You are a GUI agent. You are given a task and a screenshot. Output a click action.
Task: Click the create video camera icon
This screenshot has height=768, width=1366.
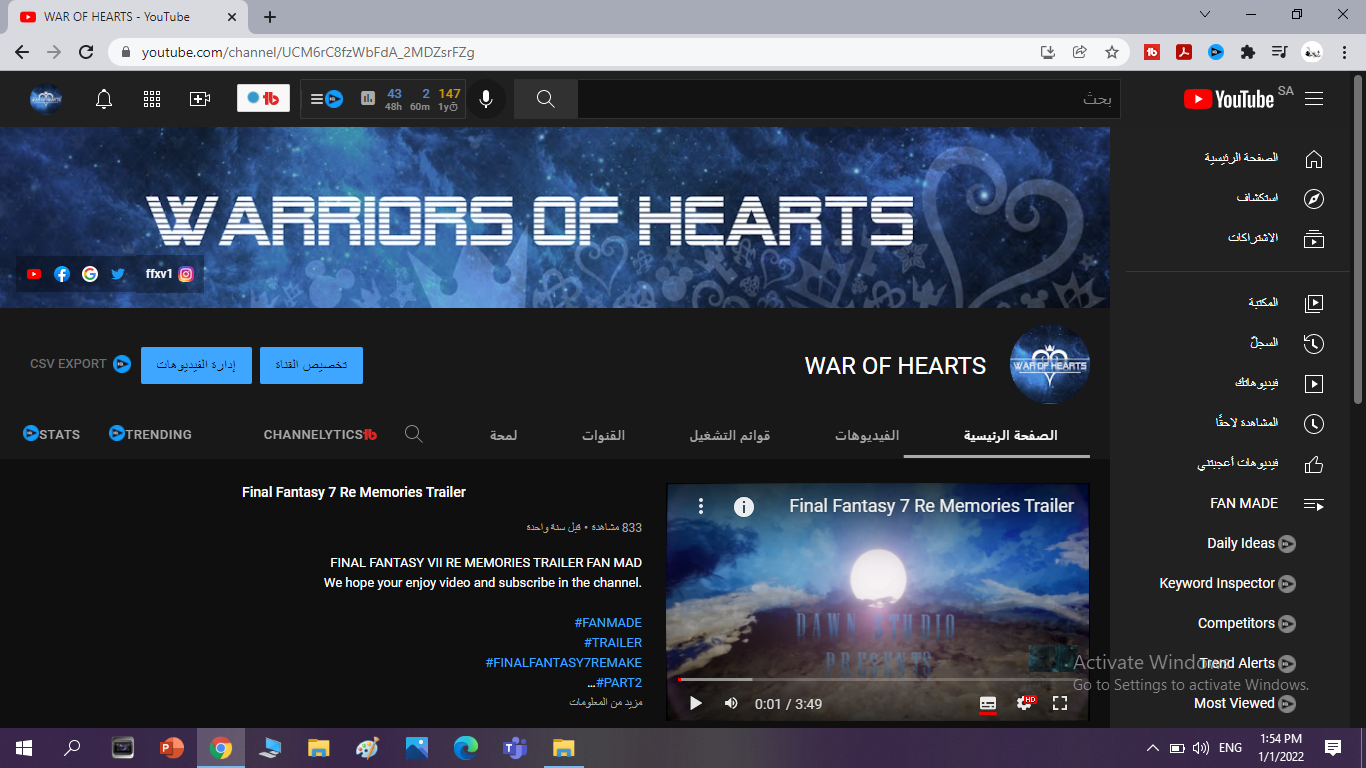click(x=200, y=99)
